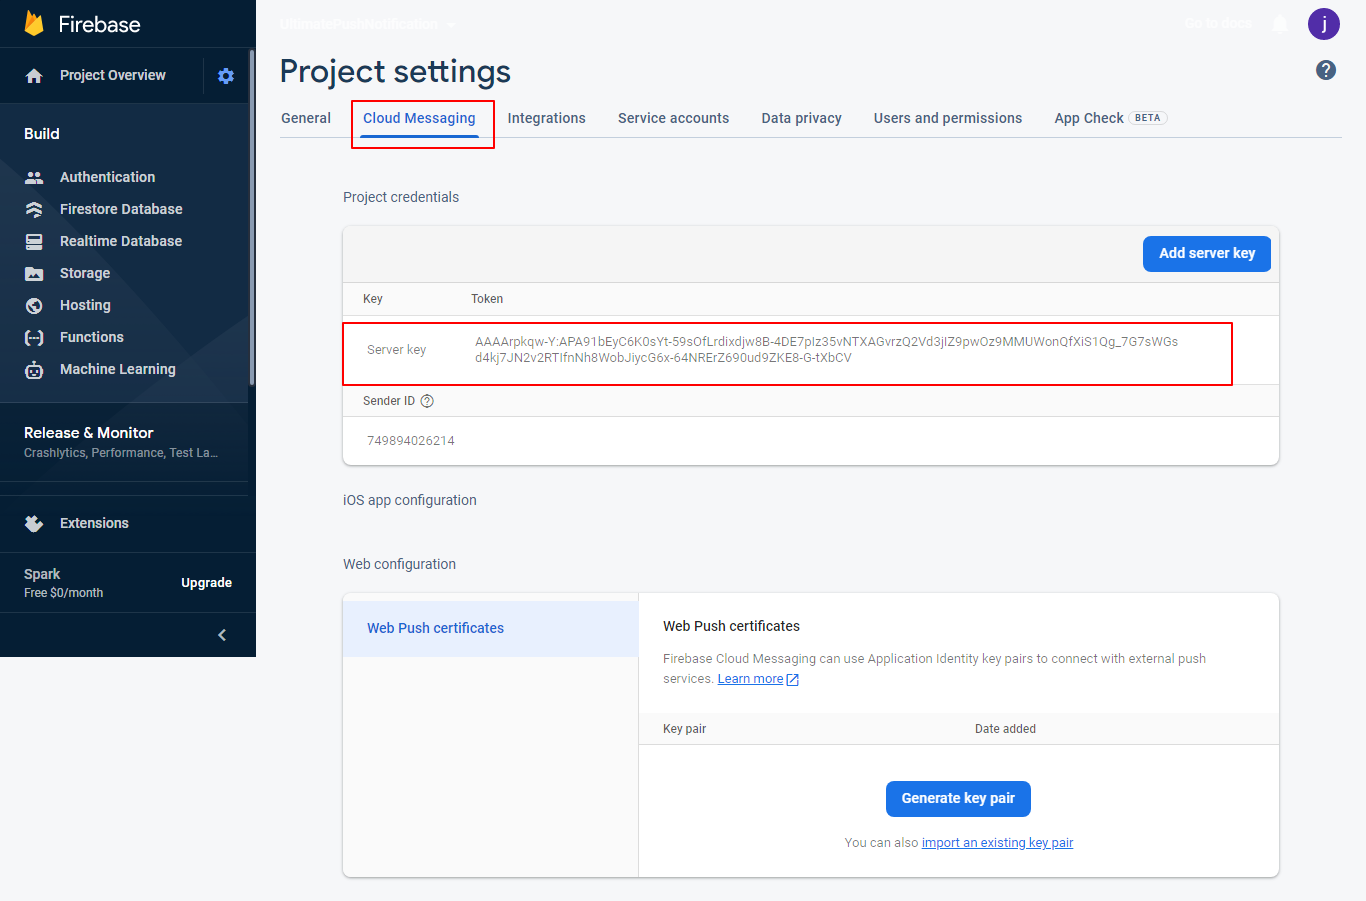Click the Machine Learning robot icon
1366x901 pixels.
coord(34,370)
